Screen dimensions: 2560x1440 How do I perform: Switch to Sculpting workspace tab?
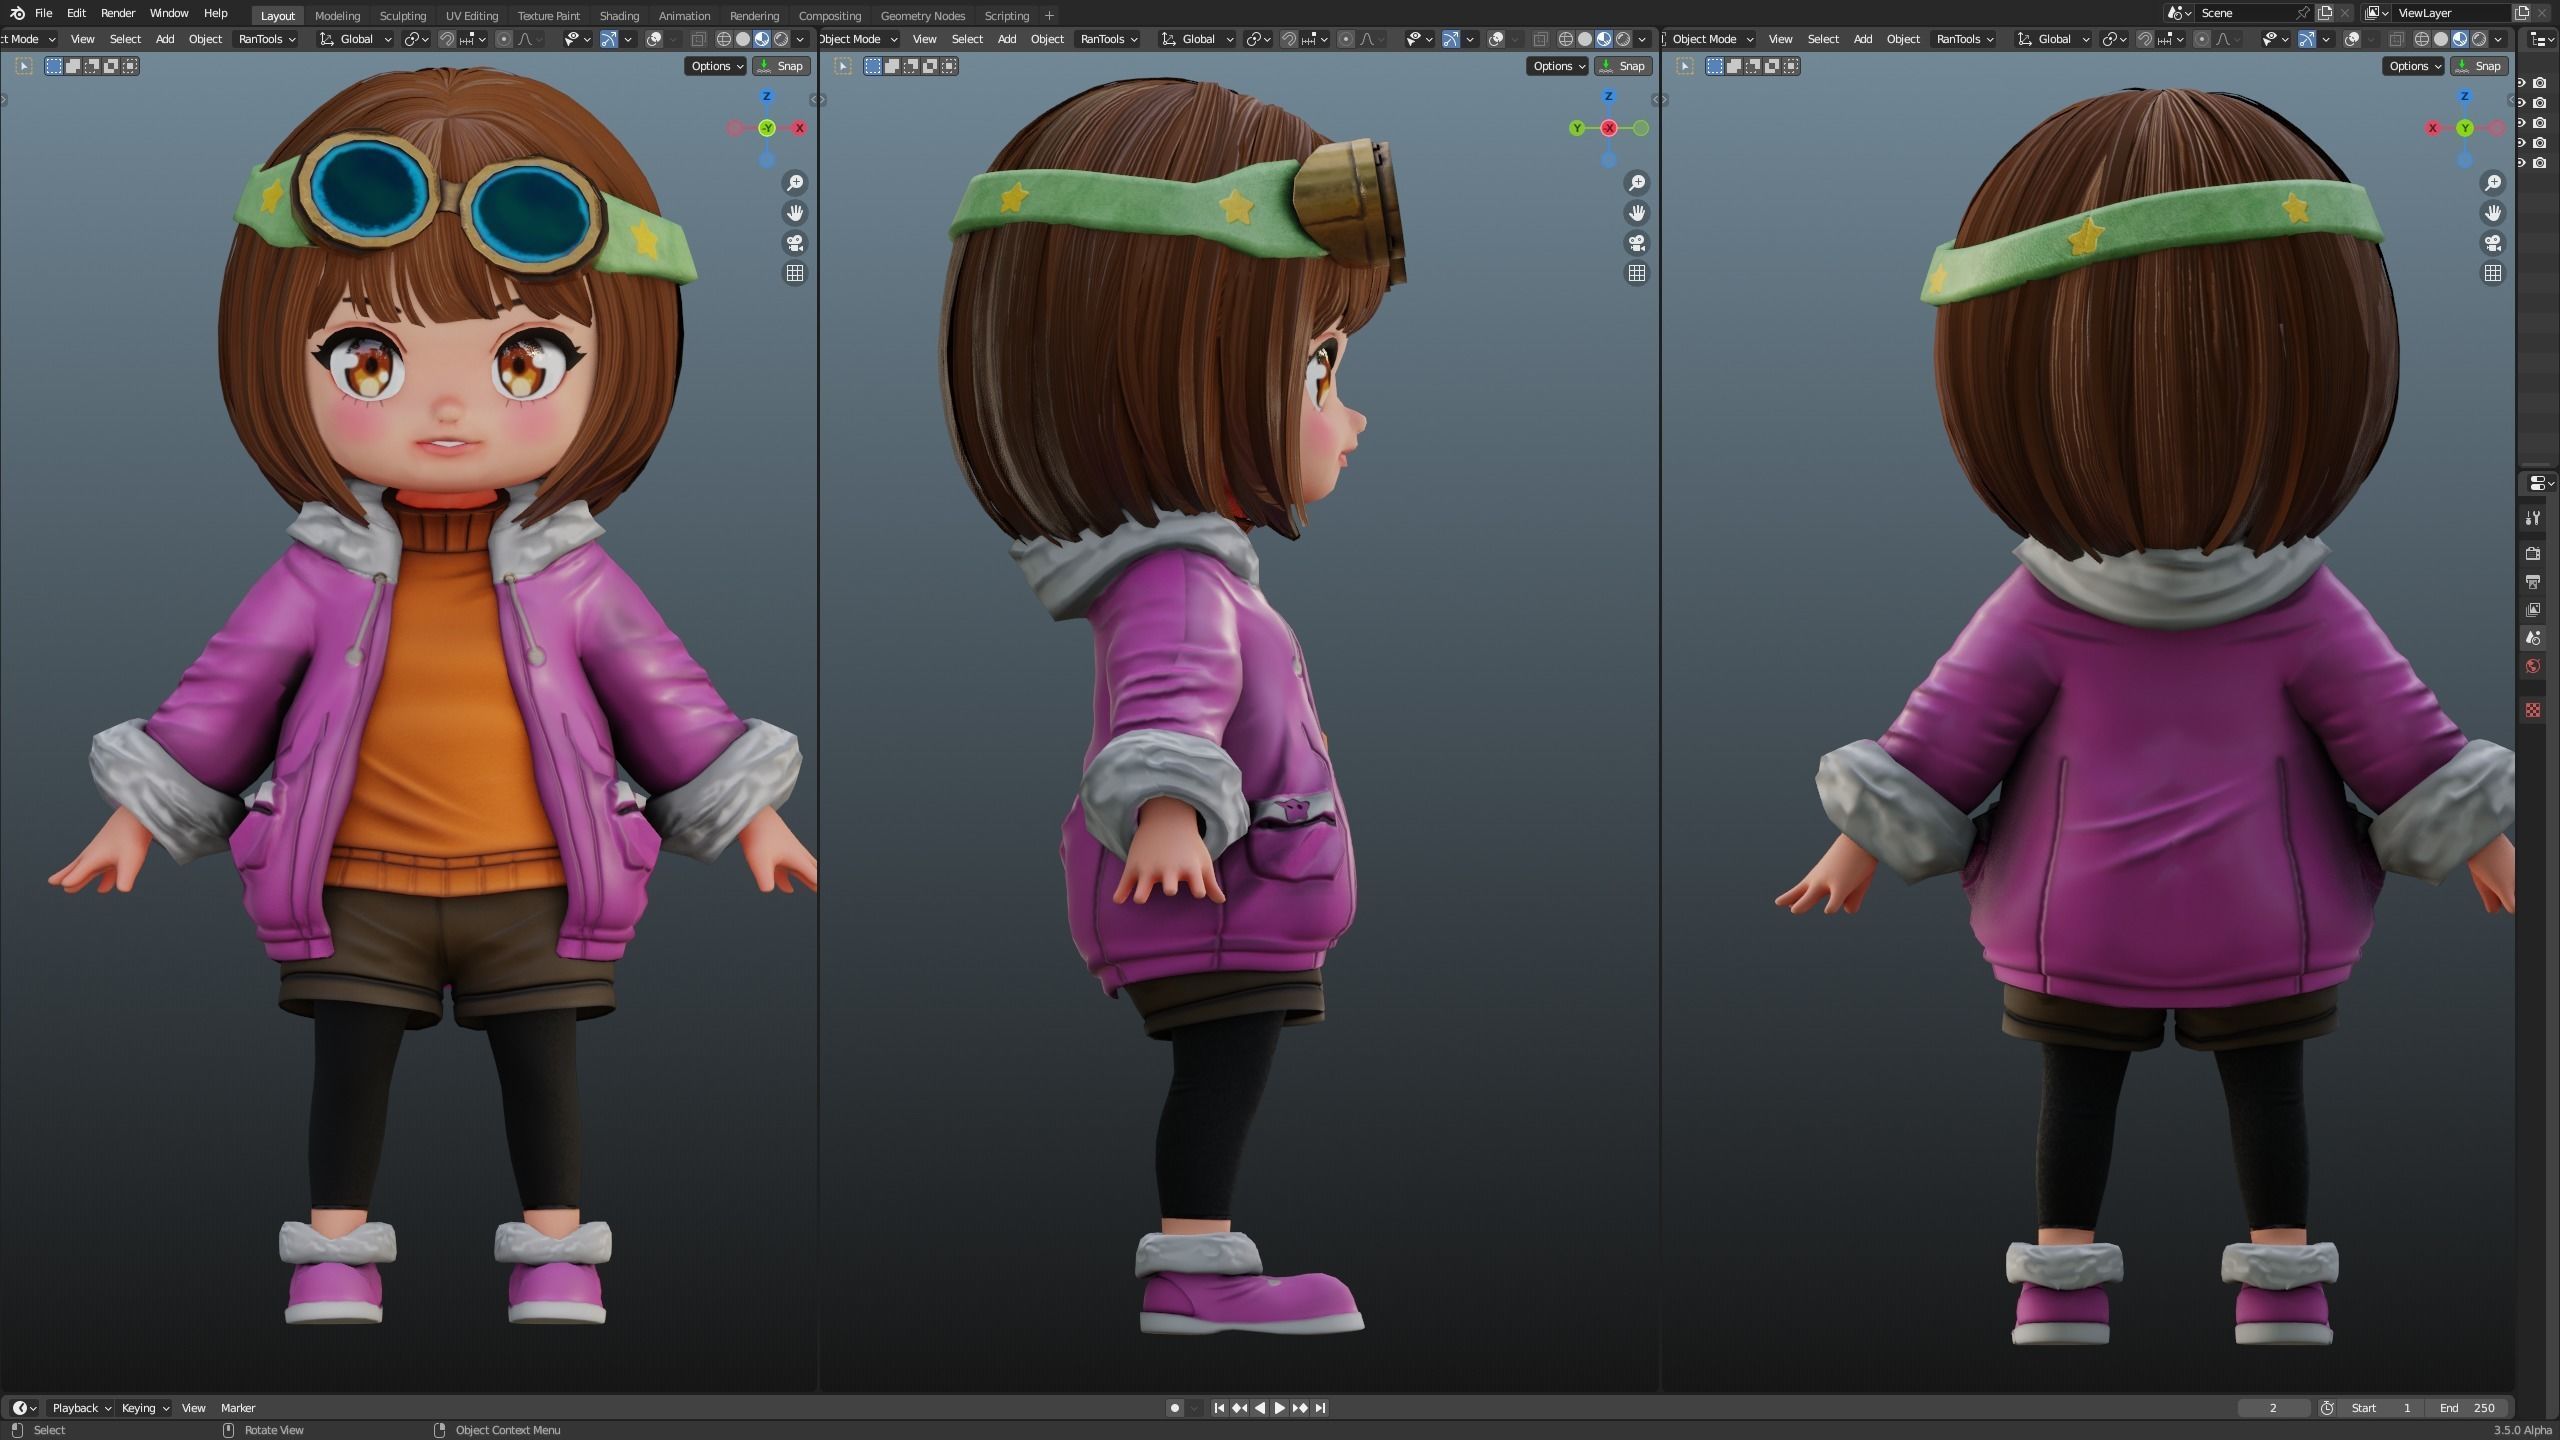[x=402, y=15]
